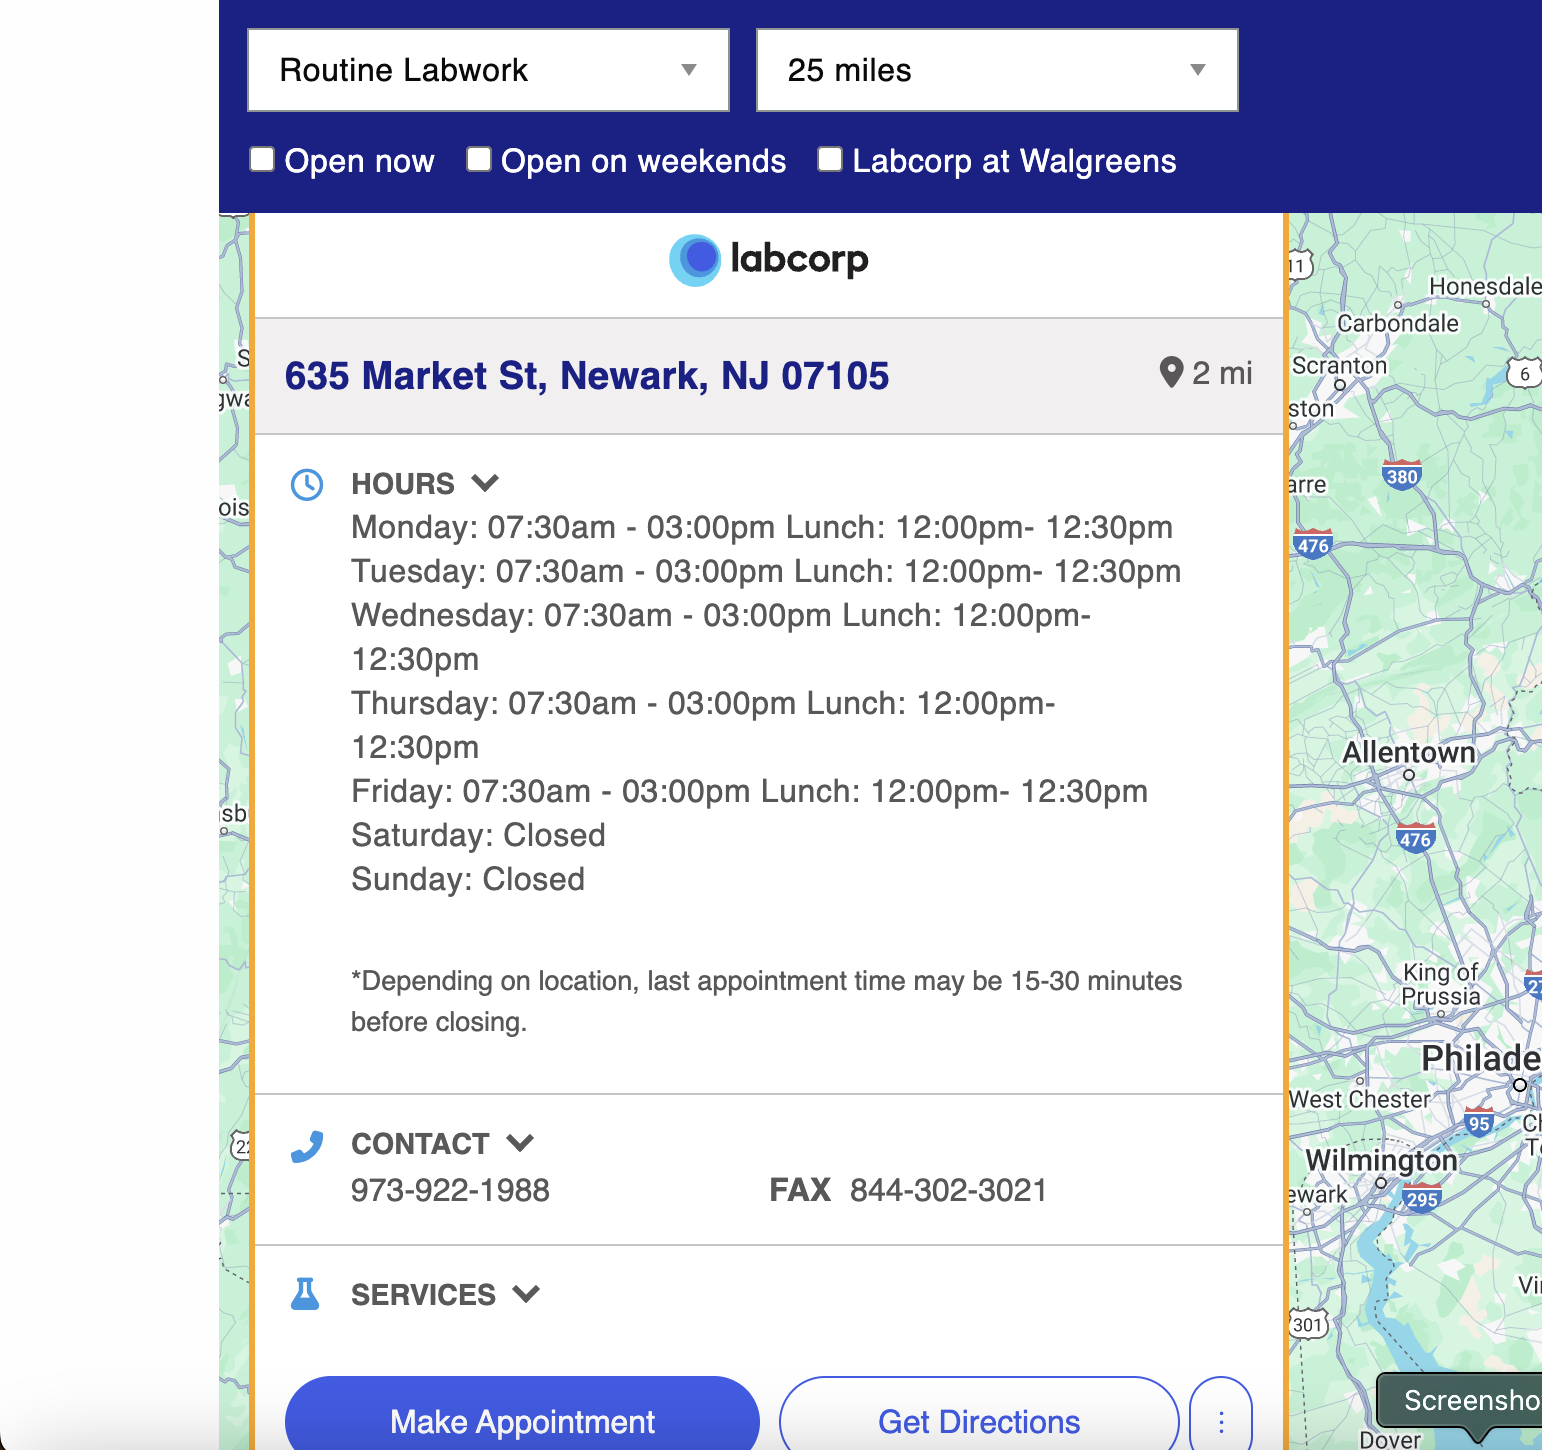
Task: Click the clock icon beside HOURS
Action: coord(307,484)
